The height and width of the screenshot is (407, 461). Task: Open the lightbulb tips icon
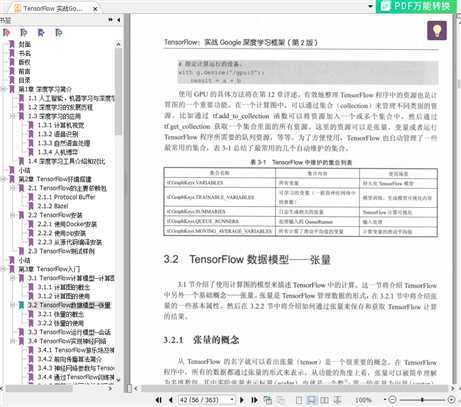coord(437,30)
